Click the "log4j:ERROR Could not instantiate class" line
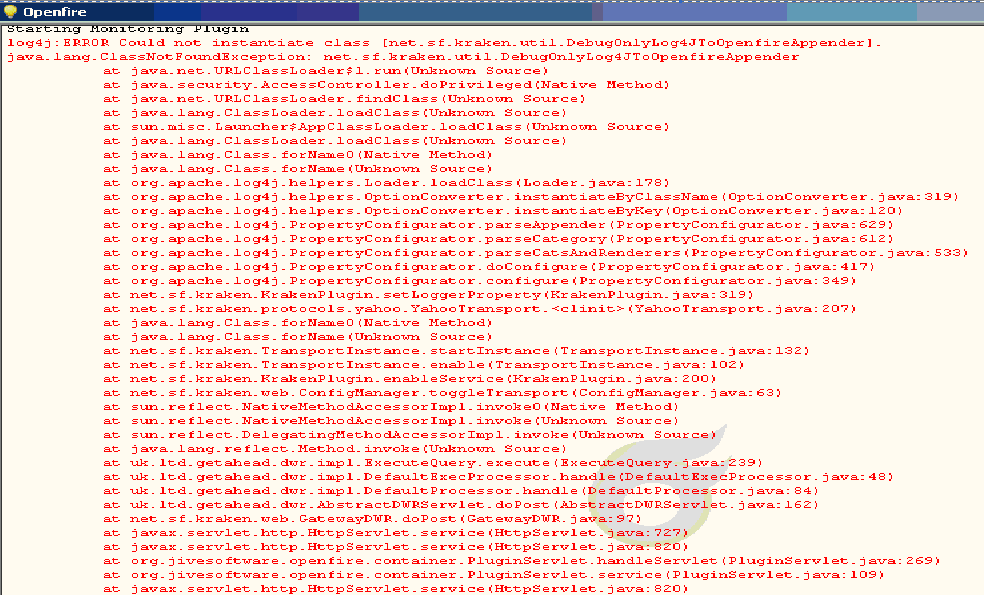Image resolution: width=984 pixels, height=595 pixels. coord(444,43)
